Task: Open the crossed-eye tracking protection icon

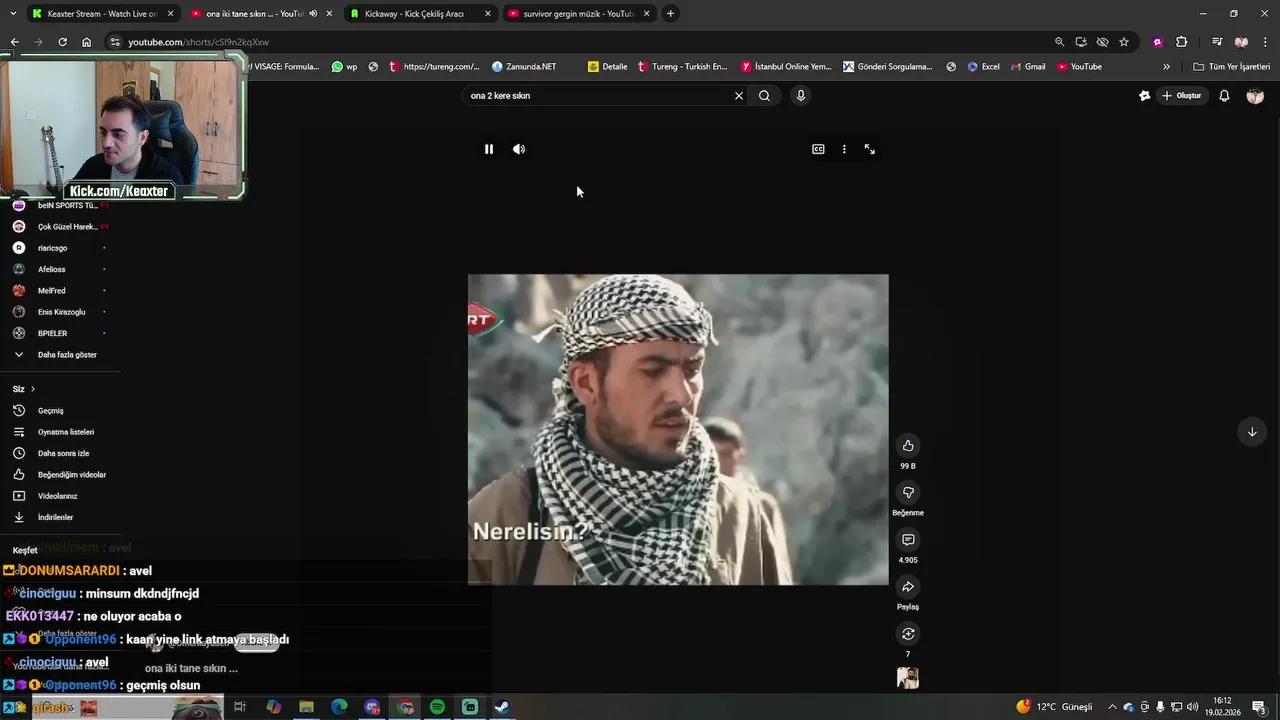Action: pyautogui.click(x=1102, y=42)
